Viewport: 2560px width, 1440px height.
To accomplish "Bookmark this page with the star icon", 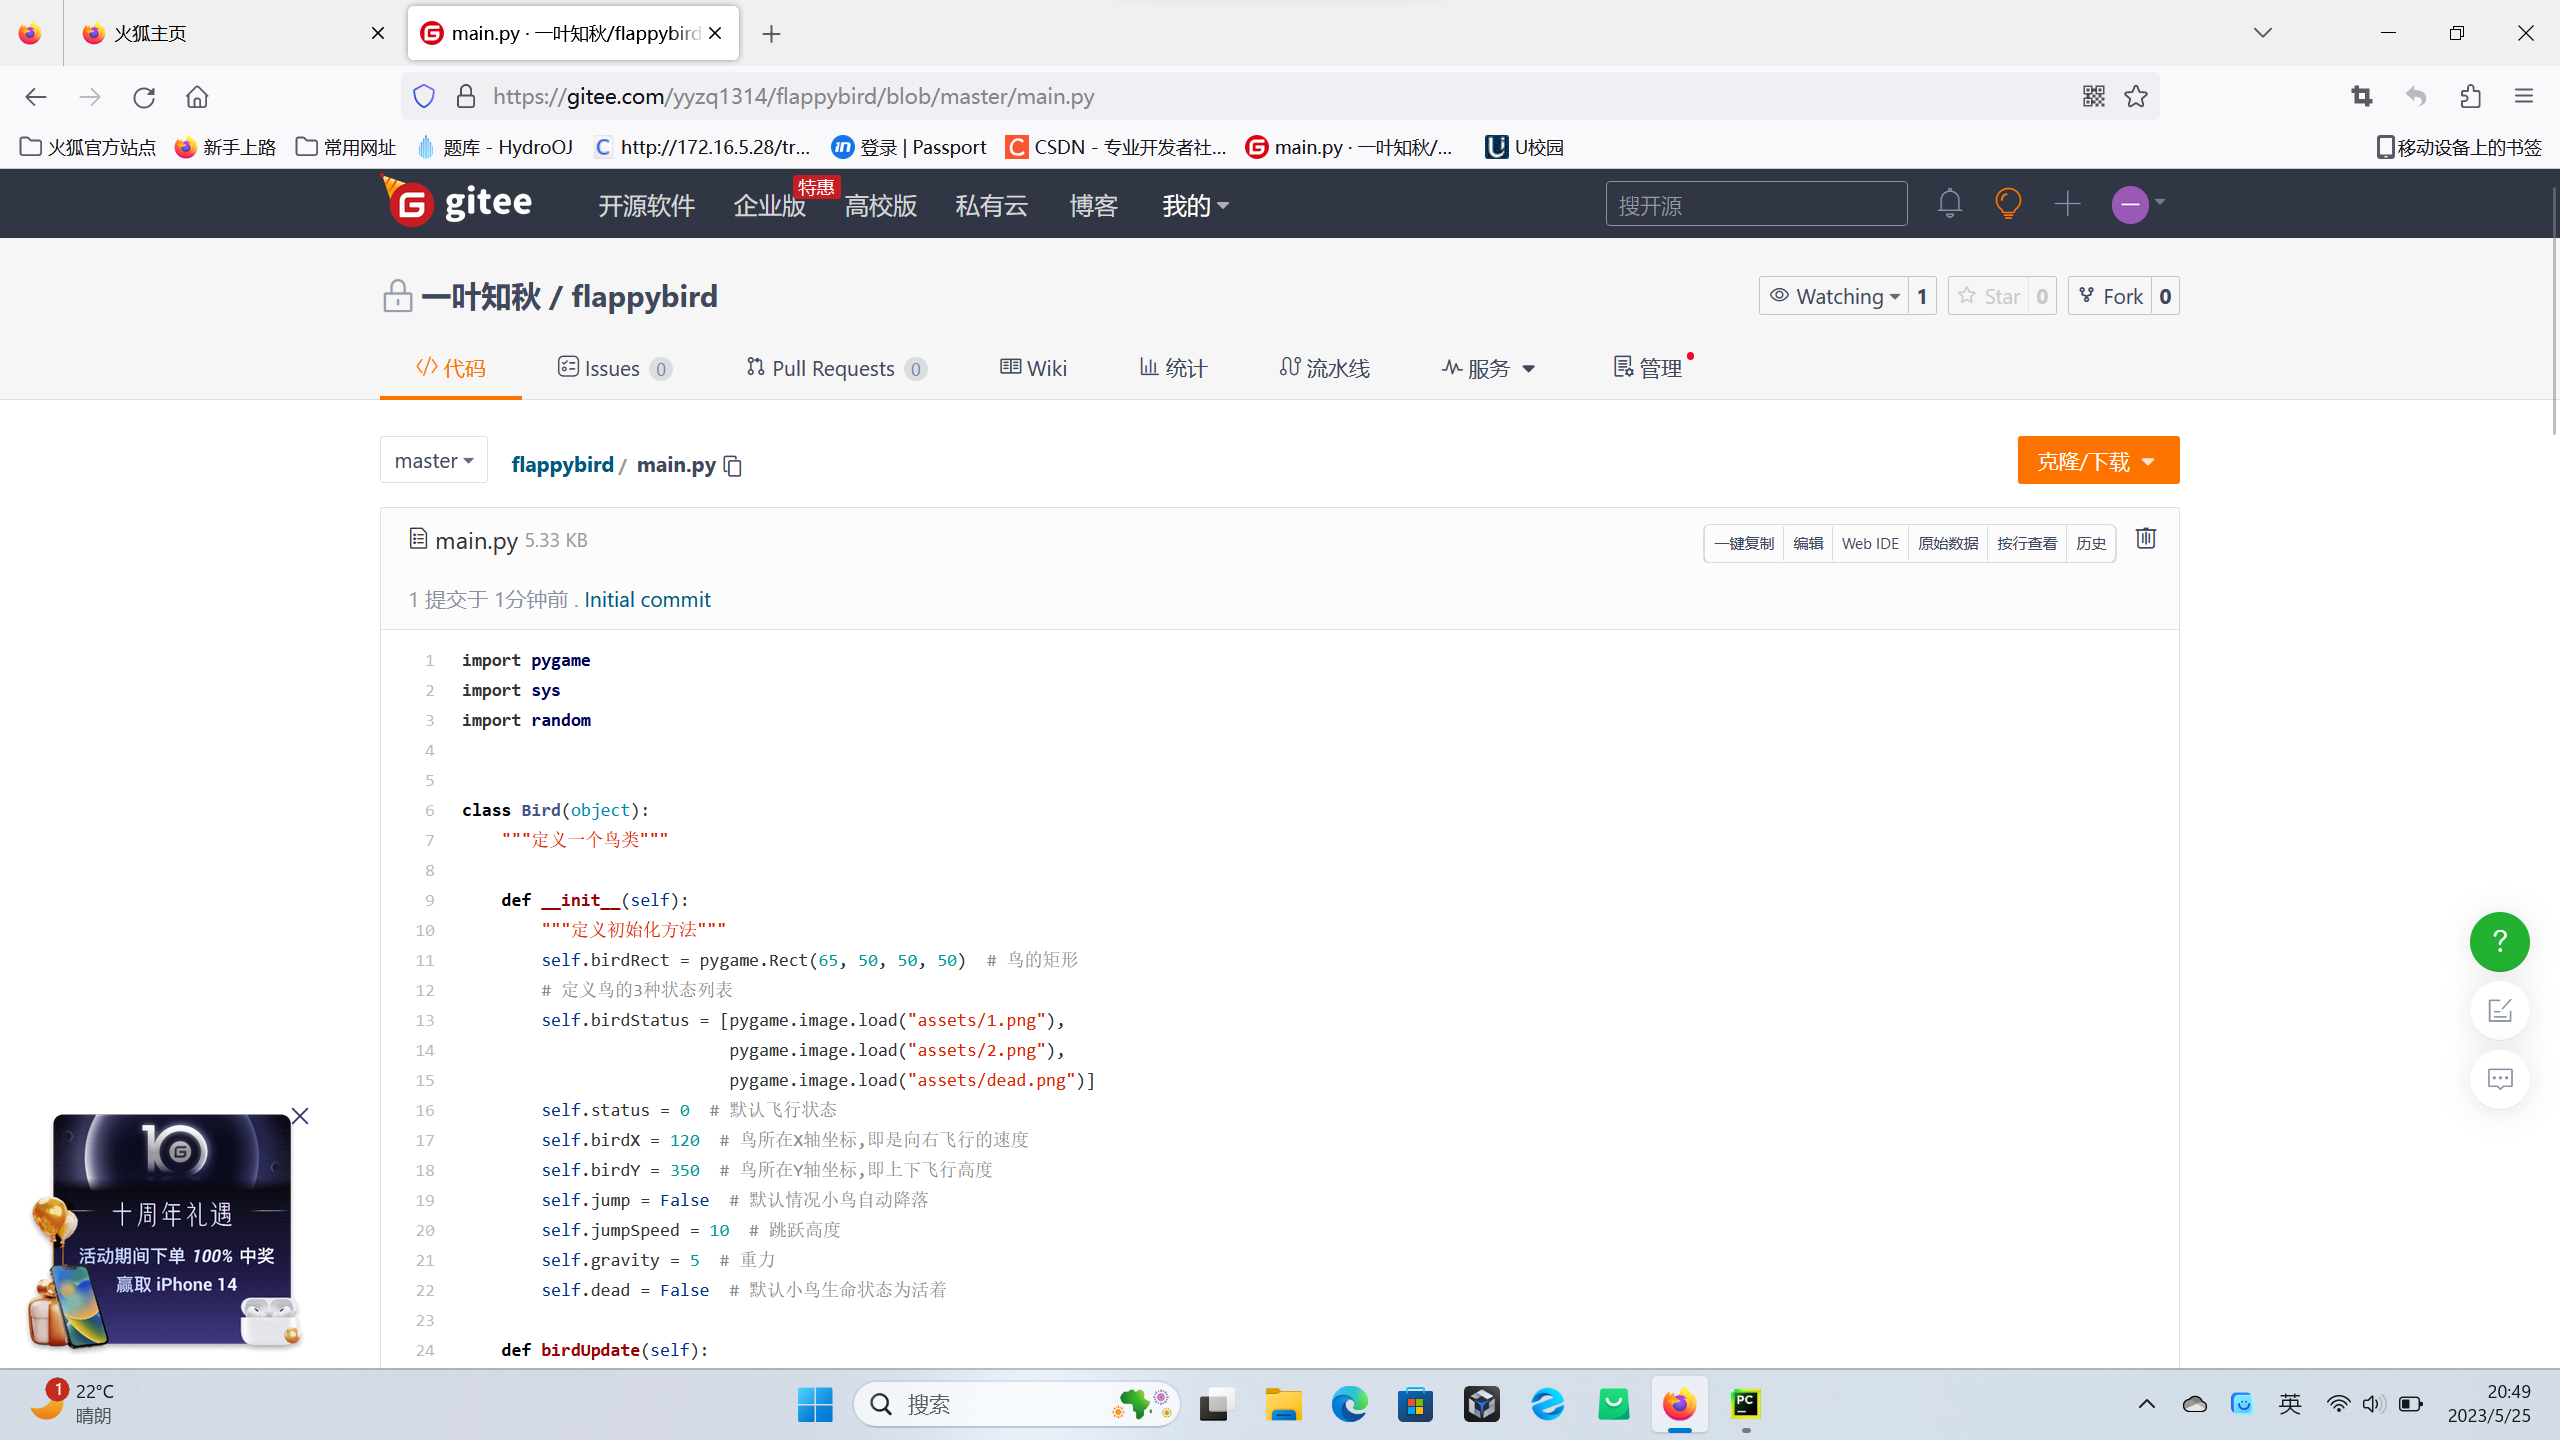I will pos(2136,96).
